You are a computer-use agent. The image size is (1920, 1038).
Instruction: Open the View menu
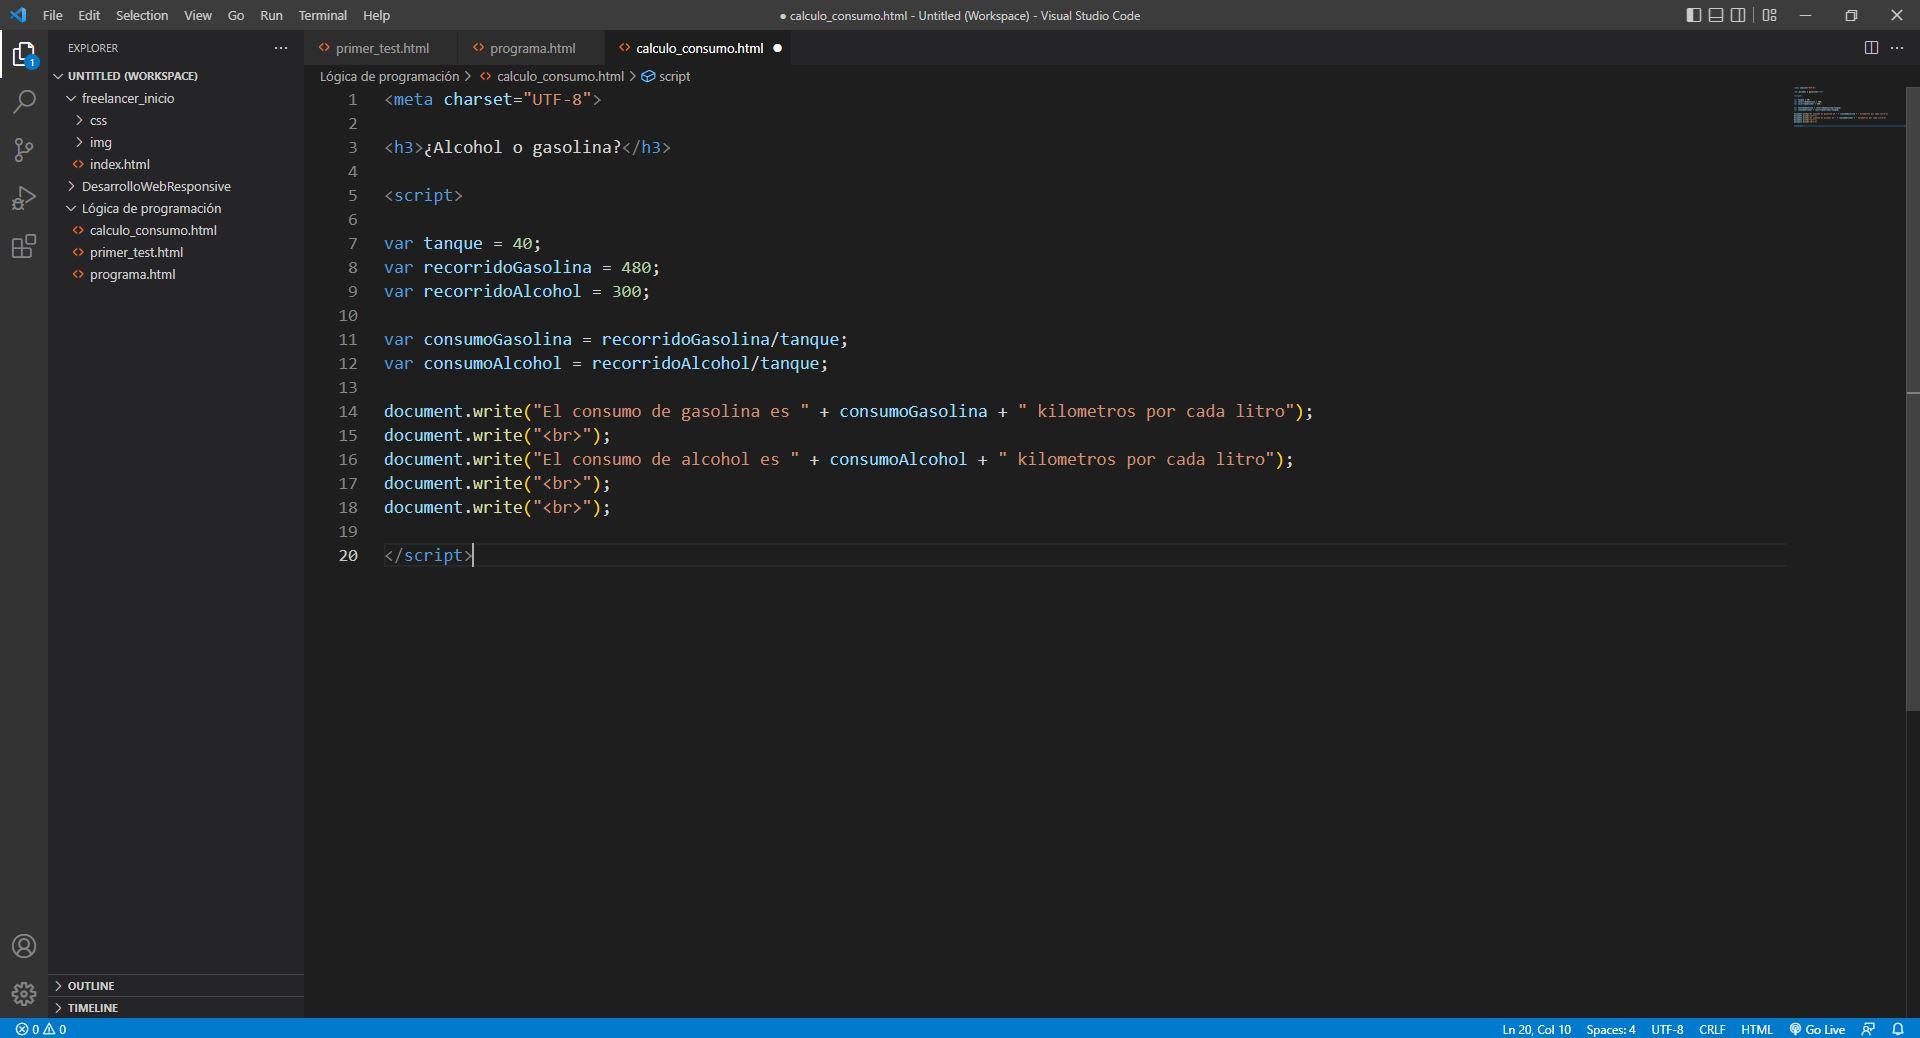[198, 15]
